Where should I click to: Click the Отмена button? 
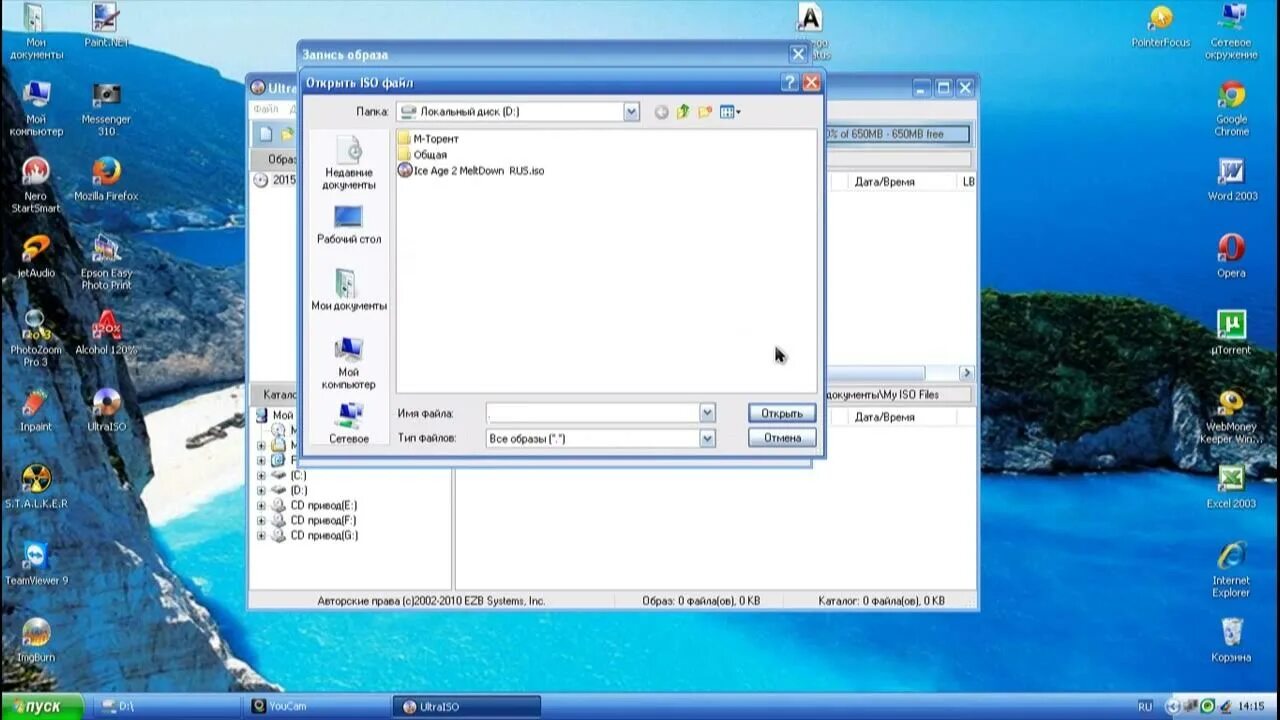pyautogui.click(x=782, y=438)
